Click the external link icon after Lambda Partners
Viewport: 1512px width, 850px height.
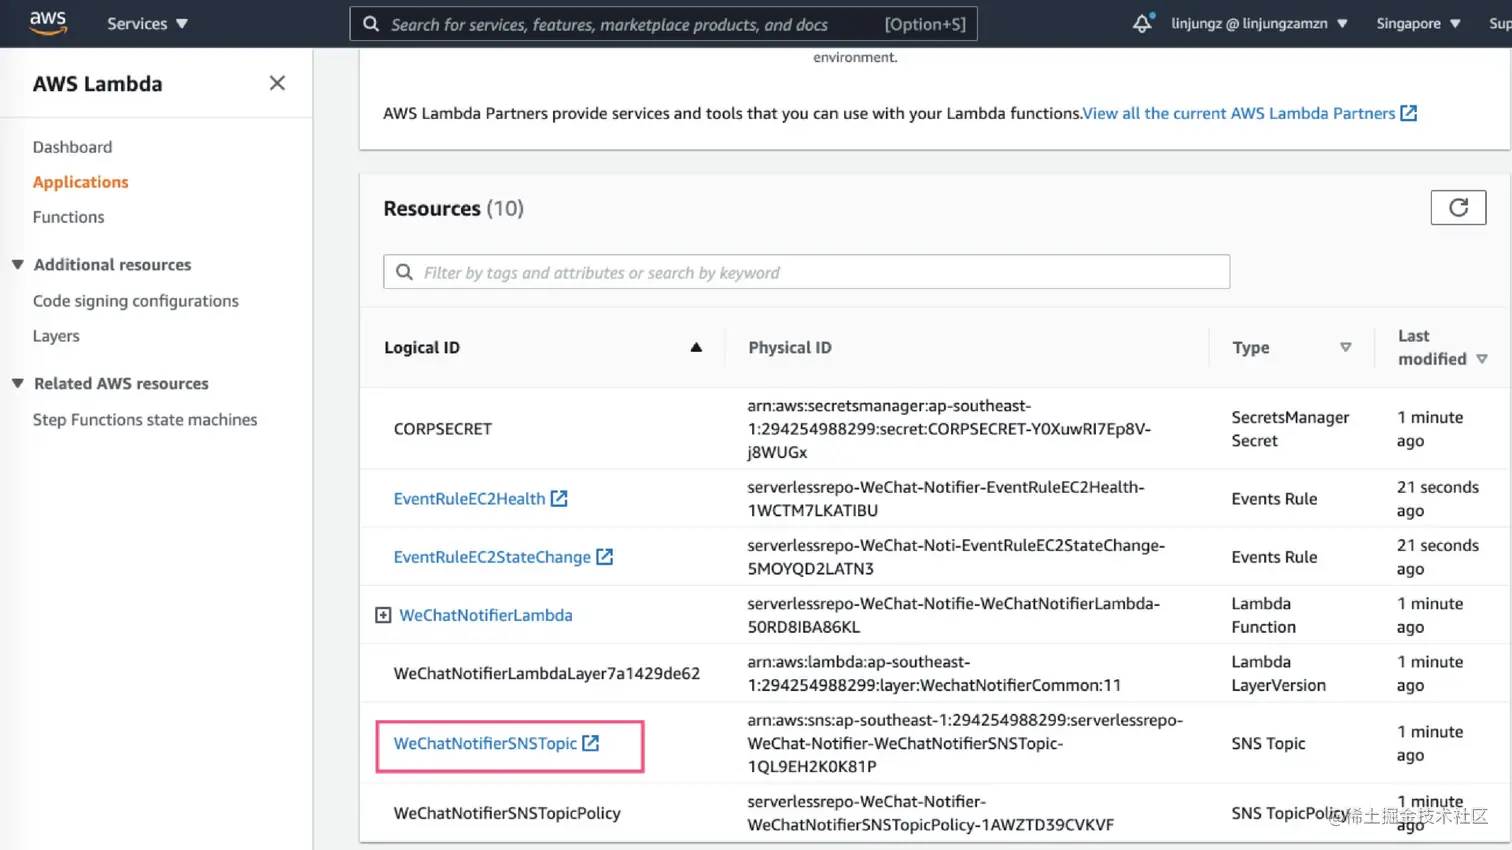point(1408,113)
